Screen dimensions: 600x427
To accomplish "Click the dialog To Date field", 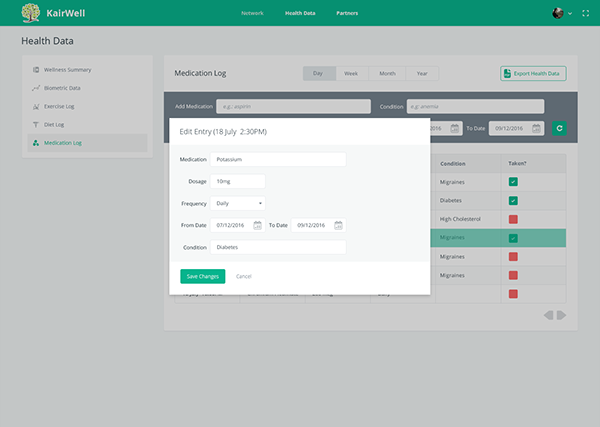I will 319,225.
